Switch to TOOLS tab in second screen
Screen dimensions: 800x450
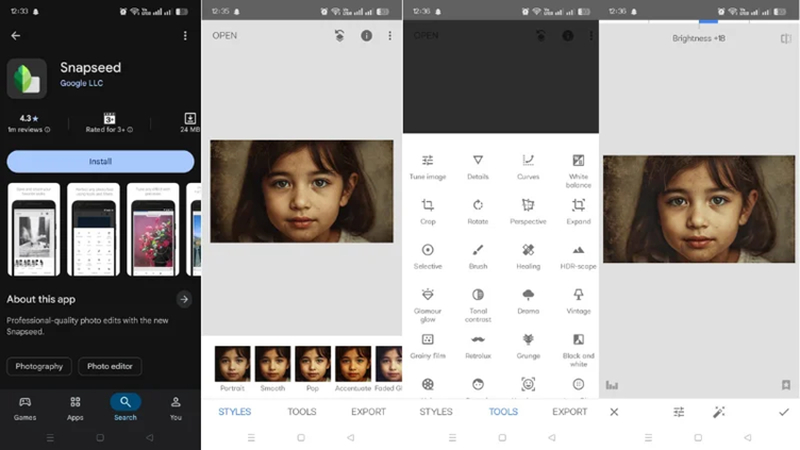coord(302,412)
